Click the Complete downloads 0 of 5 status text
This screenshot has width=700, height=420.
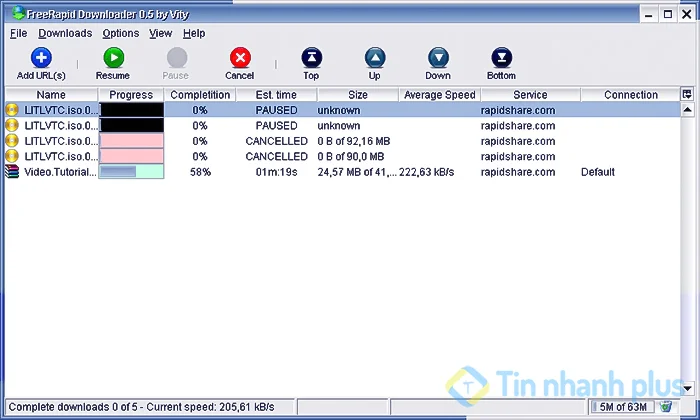142,407
